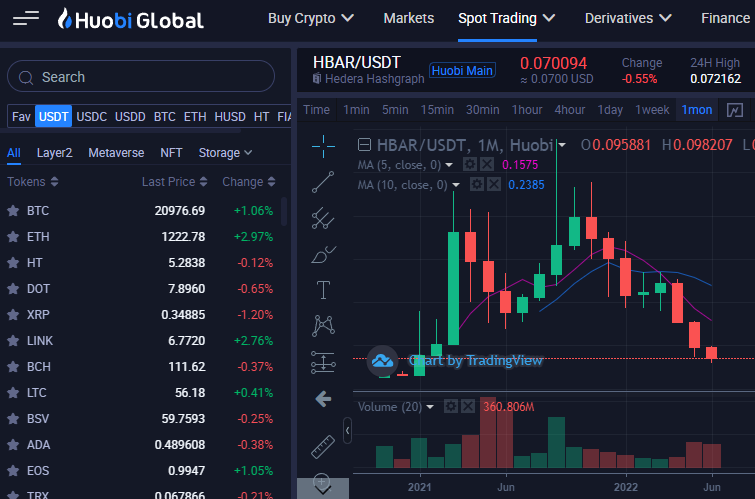755x499 pixels.
Task: Select the XABCD pattern tool
Action: [323, 326]
